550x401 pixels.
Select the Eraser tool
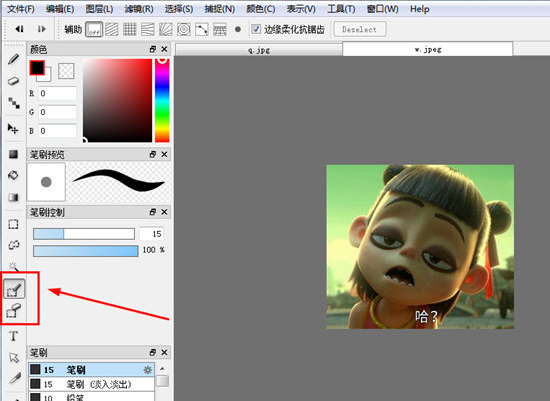tap(13, 81)
